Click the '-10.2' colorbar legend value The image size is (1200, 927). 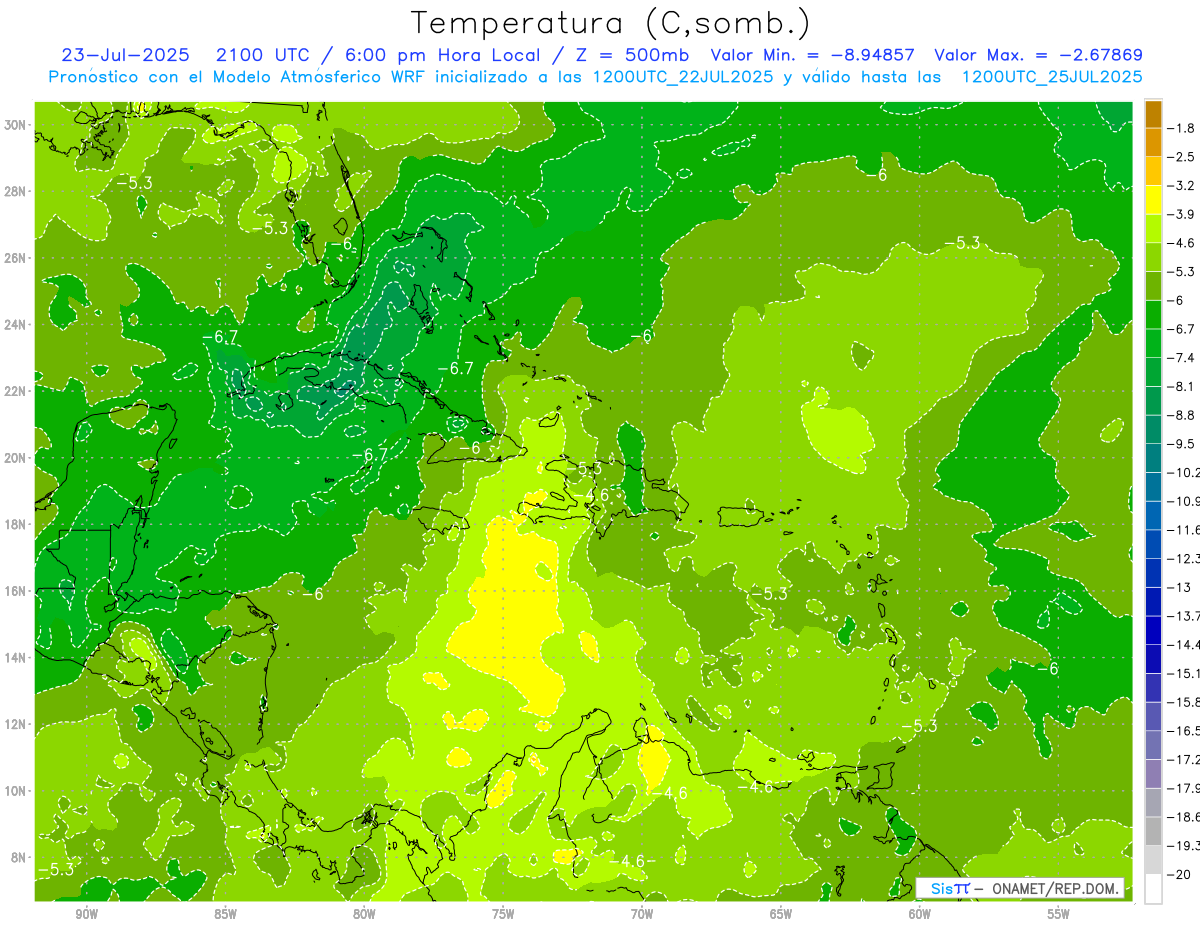pos(1183,472)
